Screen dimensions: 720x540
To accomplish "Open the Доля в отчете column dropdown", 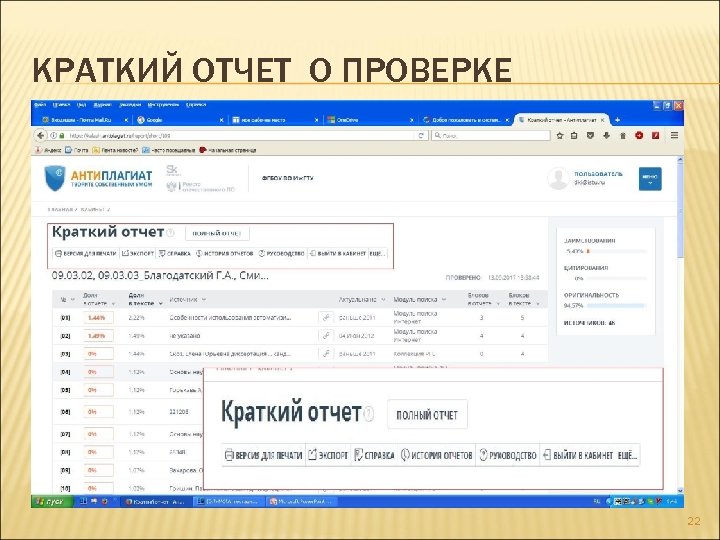I will coord(113,304).
